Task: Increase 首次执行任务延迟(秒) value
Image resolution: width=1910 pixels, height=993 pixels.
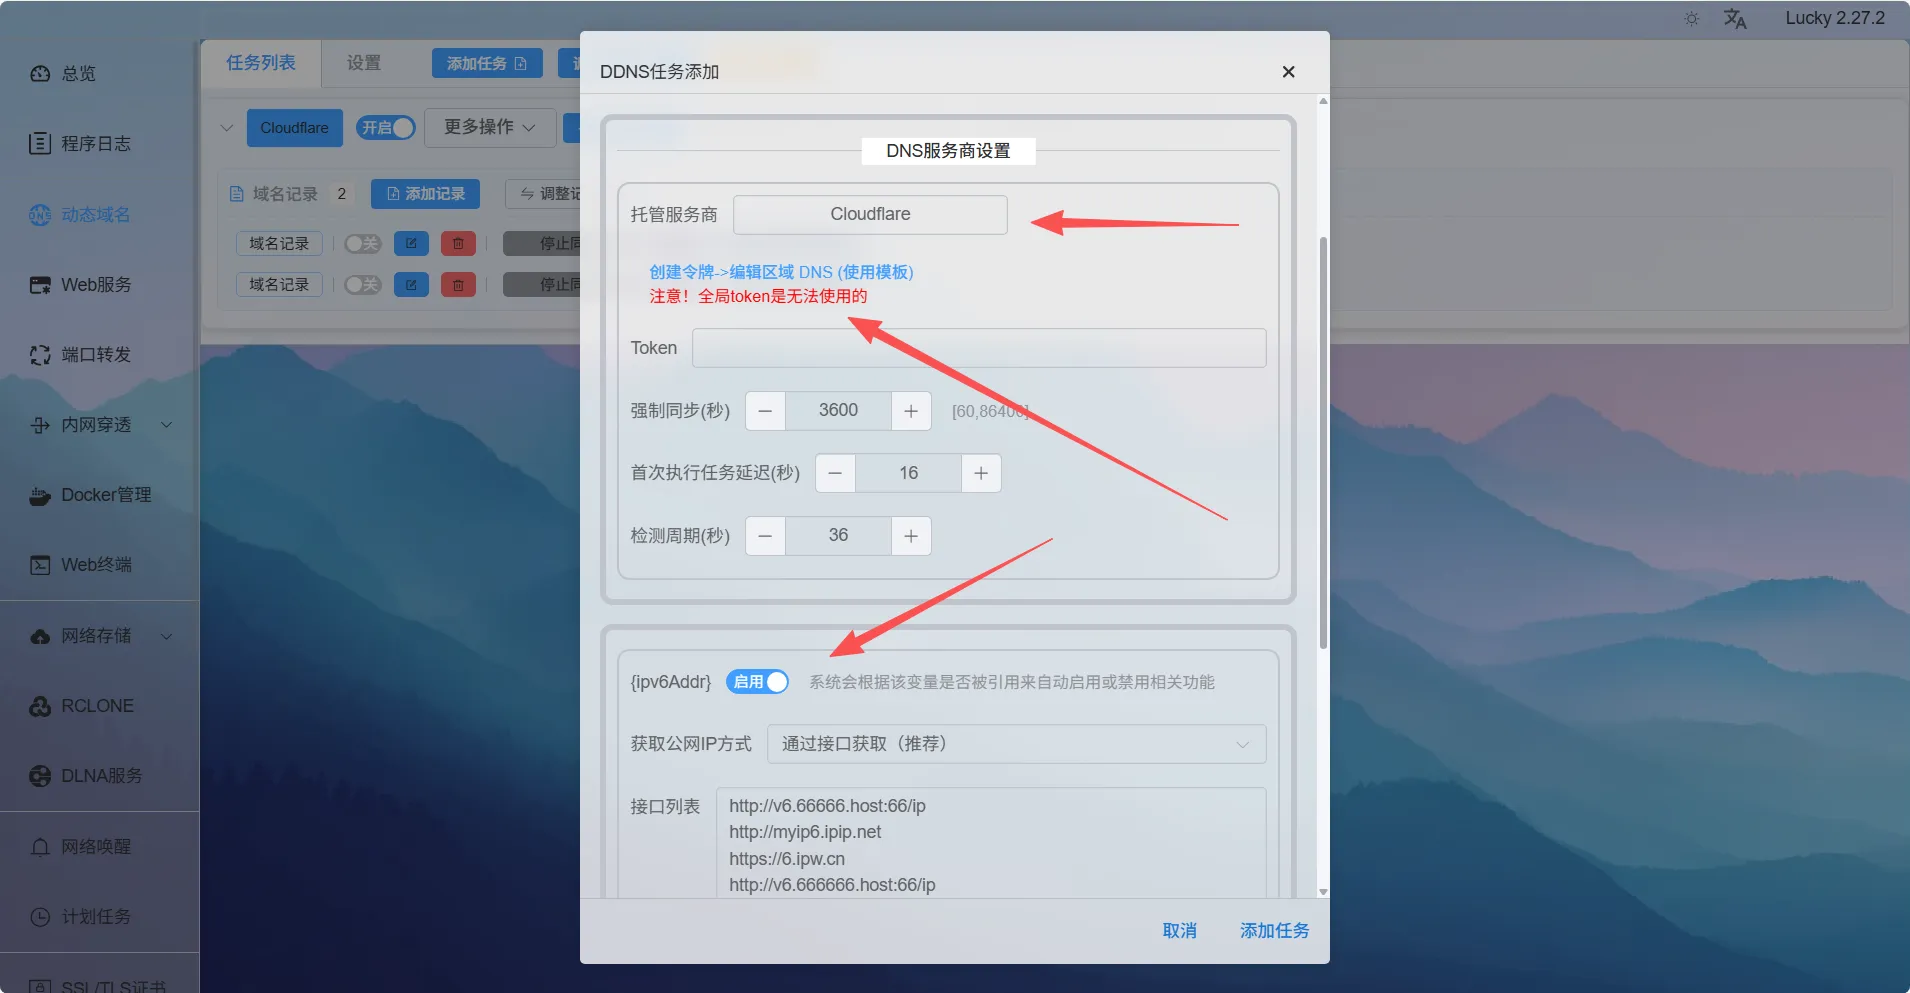Action: [x=981, y=473]
